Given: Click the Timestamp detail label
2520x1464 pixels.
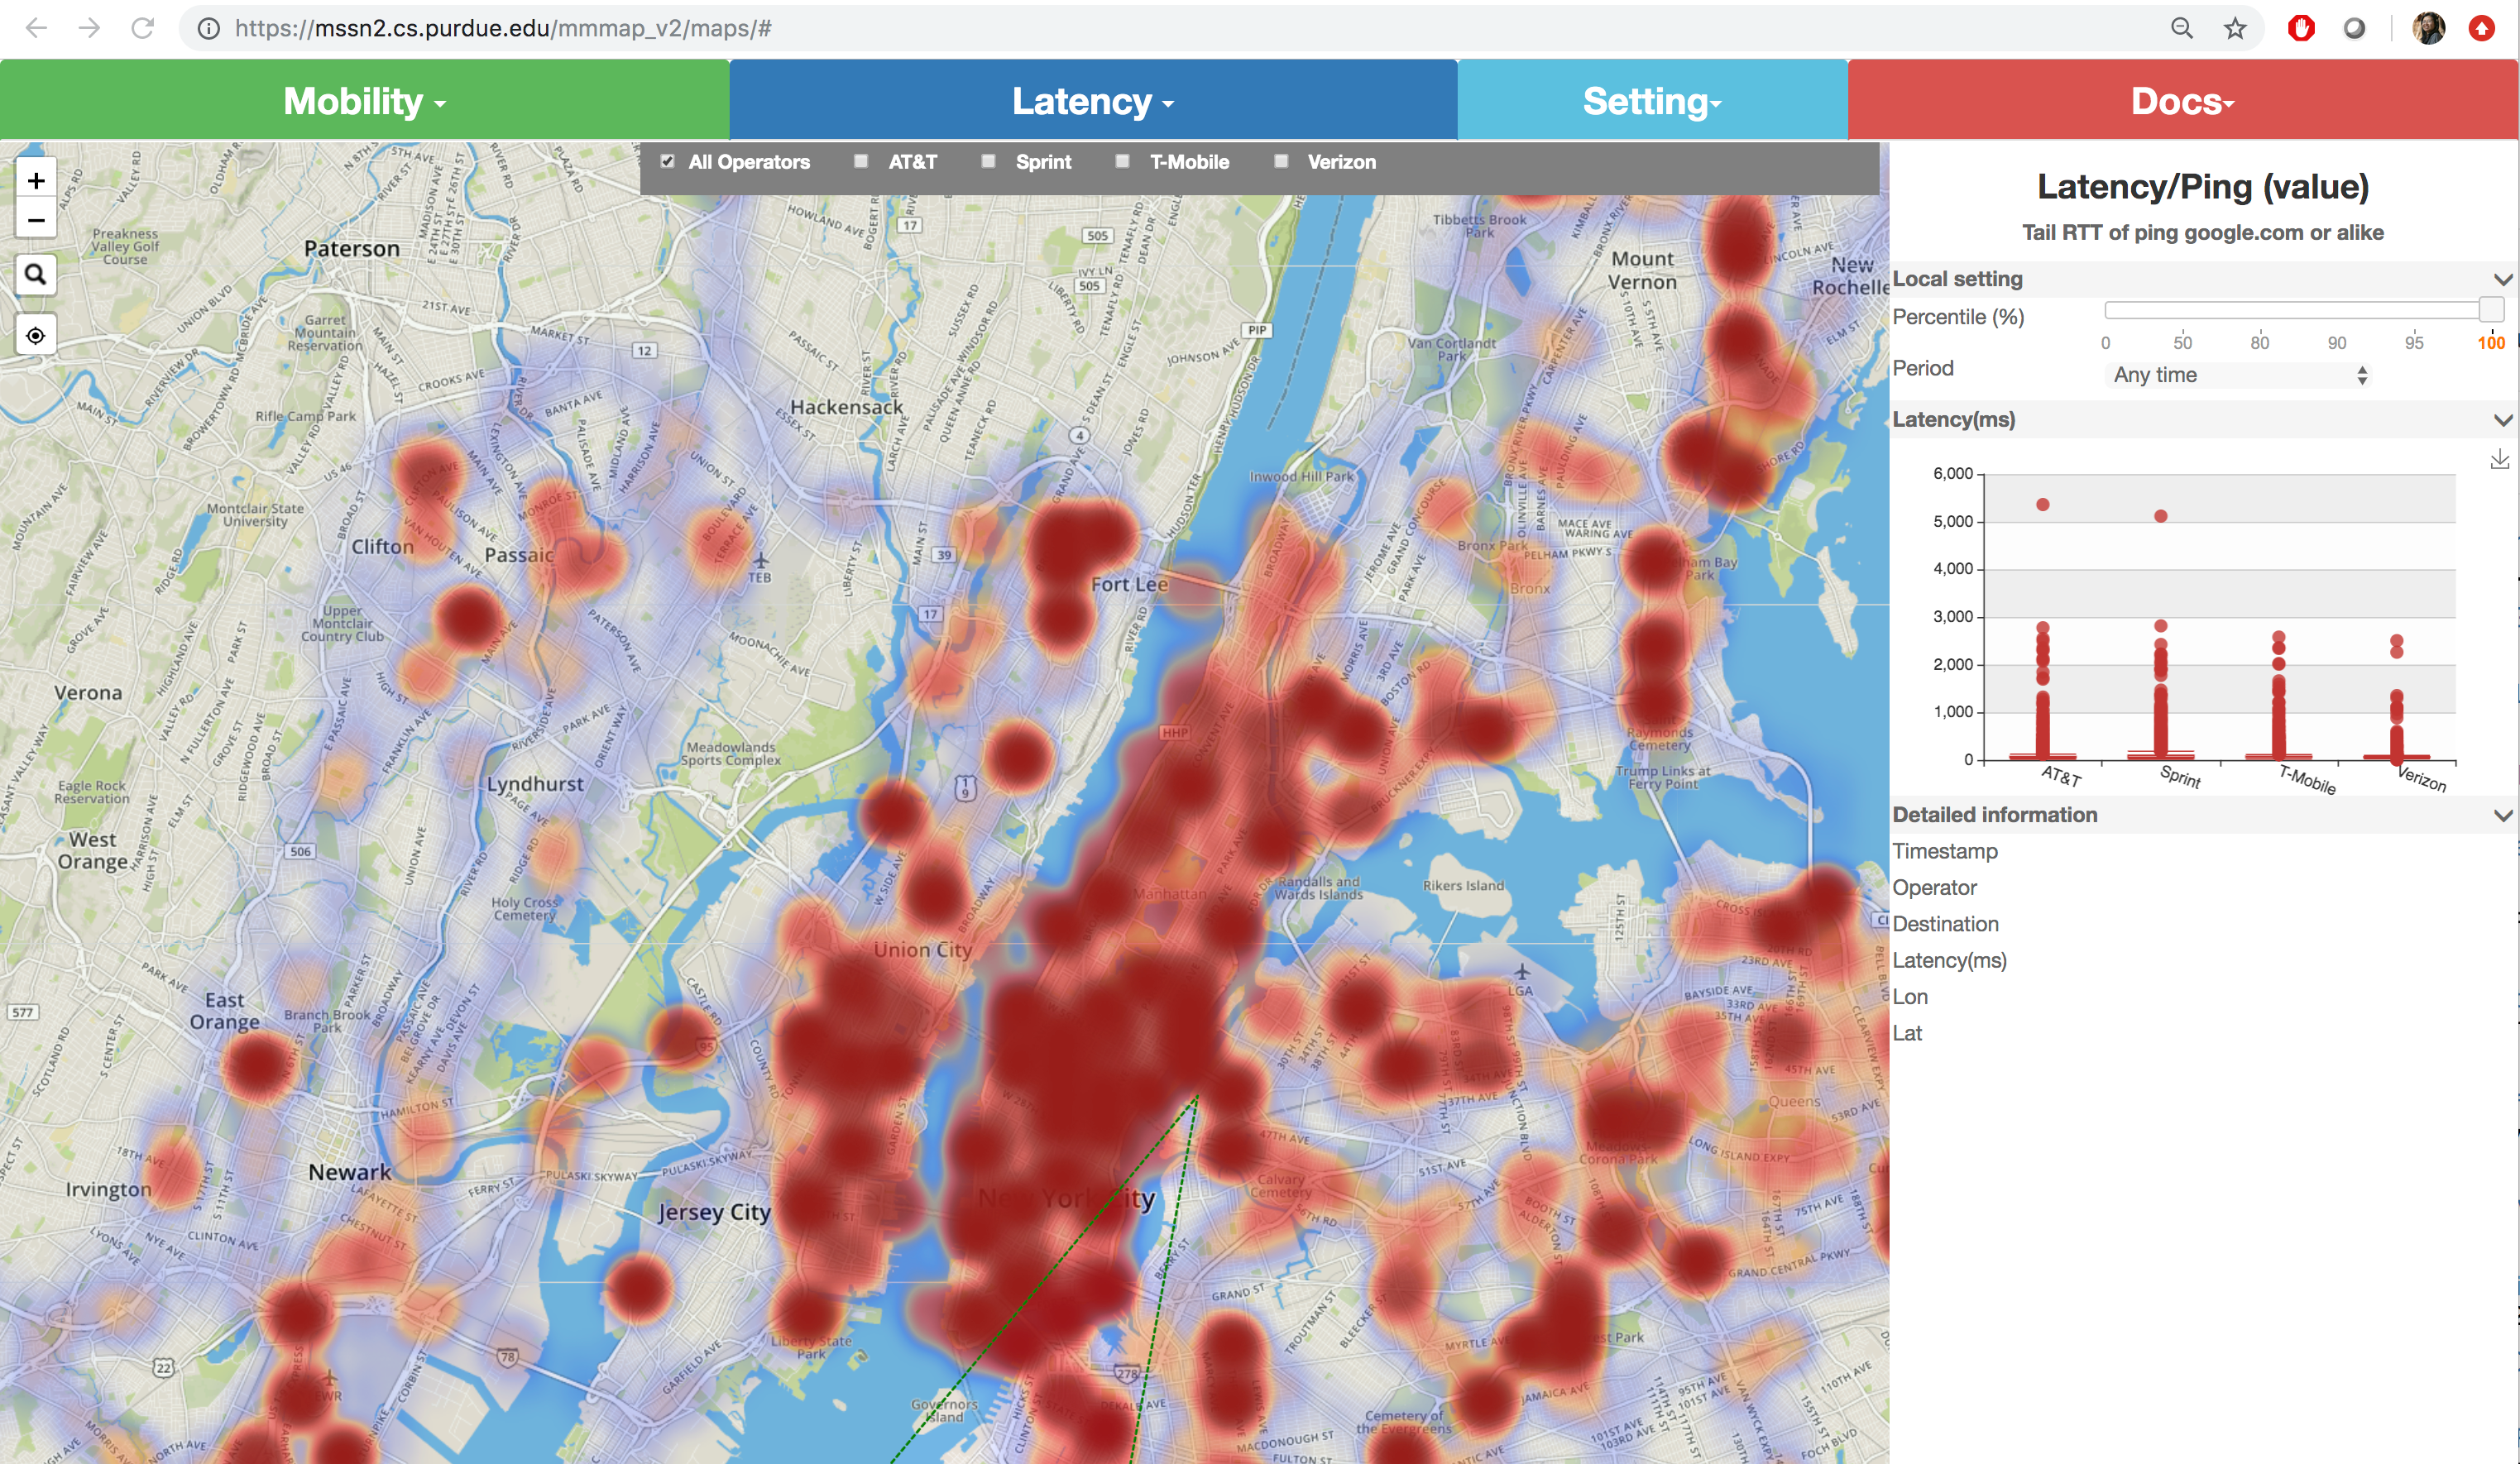Looking at the screenshot, I should coord(1945,851).
